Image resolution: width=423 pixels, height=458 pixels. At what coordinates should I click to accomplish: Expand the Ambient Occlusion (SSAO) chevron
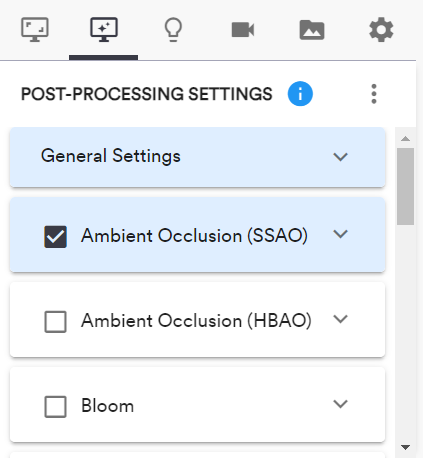point(340,234)
